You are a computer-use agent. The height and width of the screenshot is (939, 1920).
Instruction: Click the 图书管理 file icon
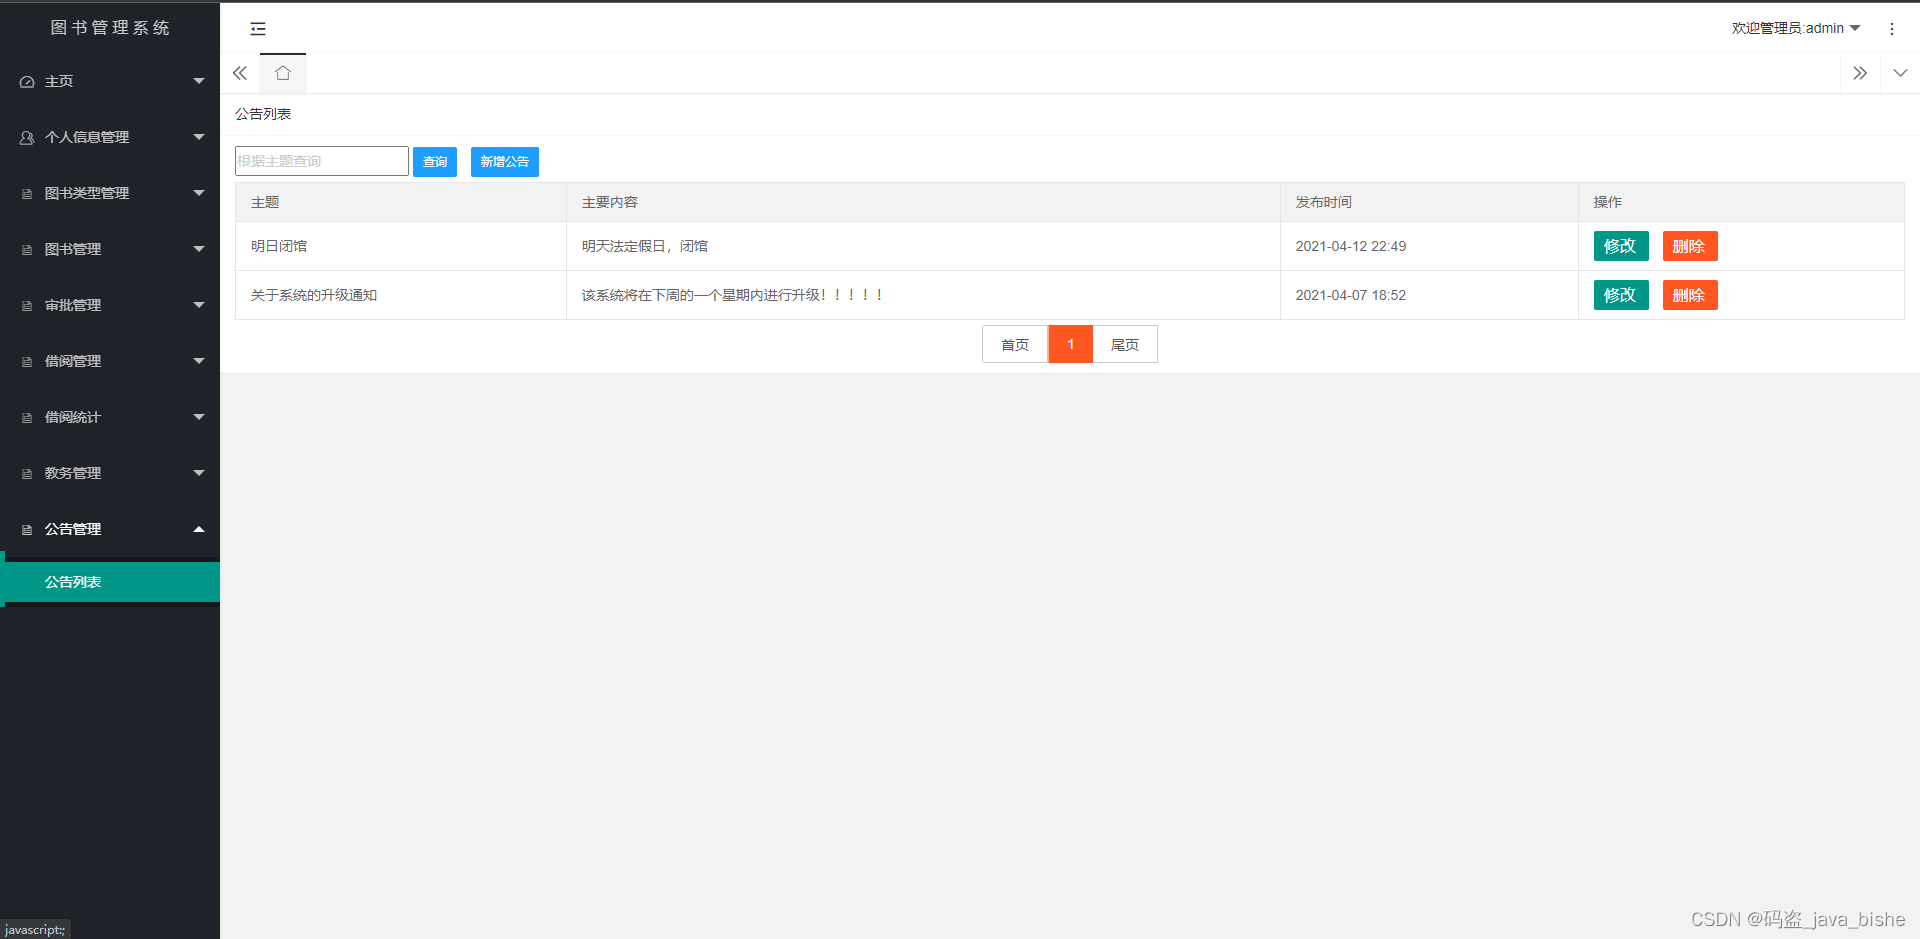click(27, 250)
